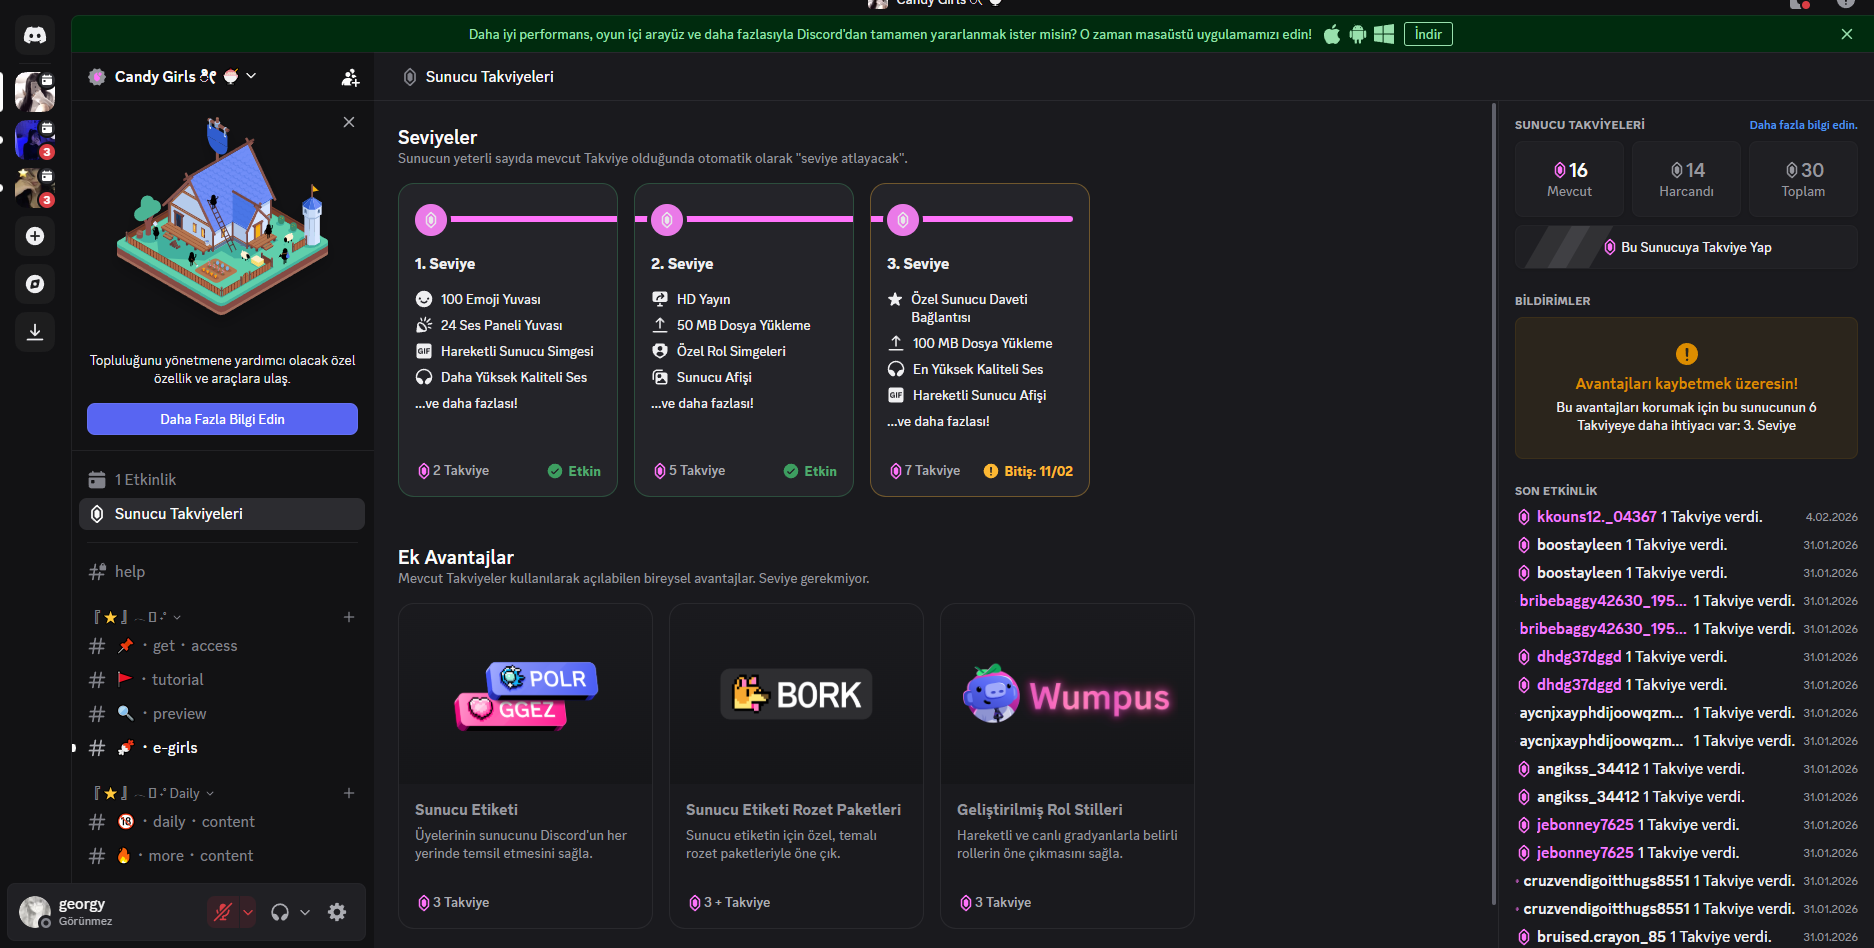
Task: Open the get access channel
Action: (222, 646)
